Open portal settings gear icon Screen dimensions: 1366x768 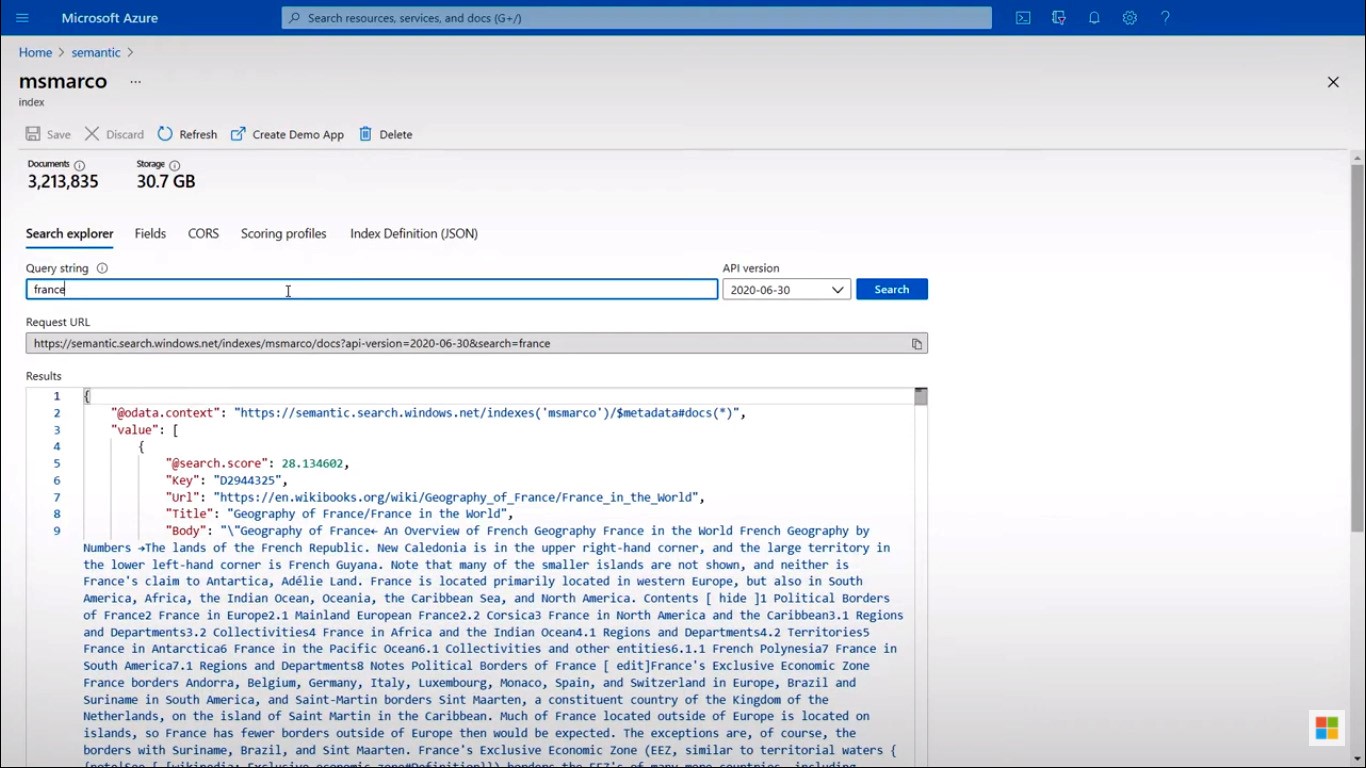pyautogui.click(x=1130, y=18)
